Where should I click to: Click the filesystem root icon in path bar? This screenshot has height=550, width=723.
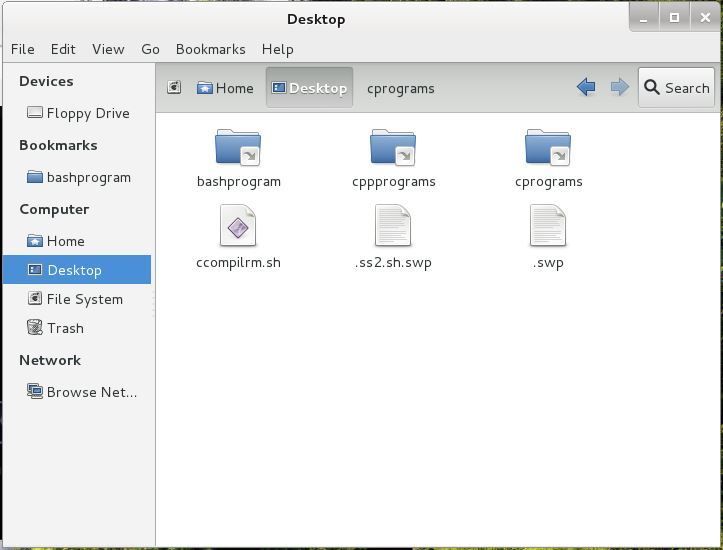(x=174, y=87)
